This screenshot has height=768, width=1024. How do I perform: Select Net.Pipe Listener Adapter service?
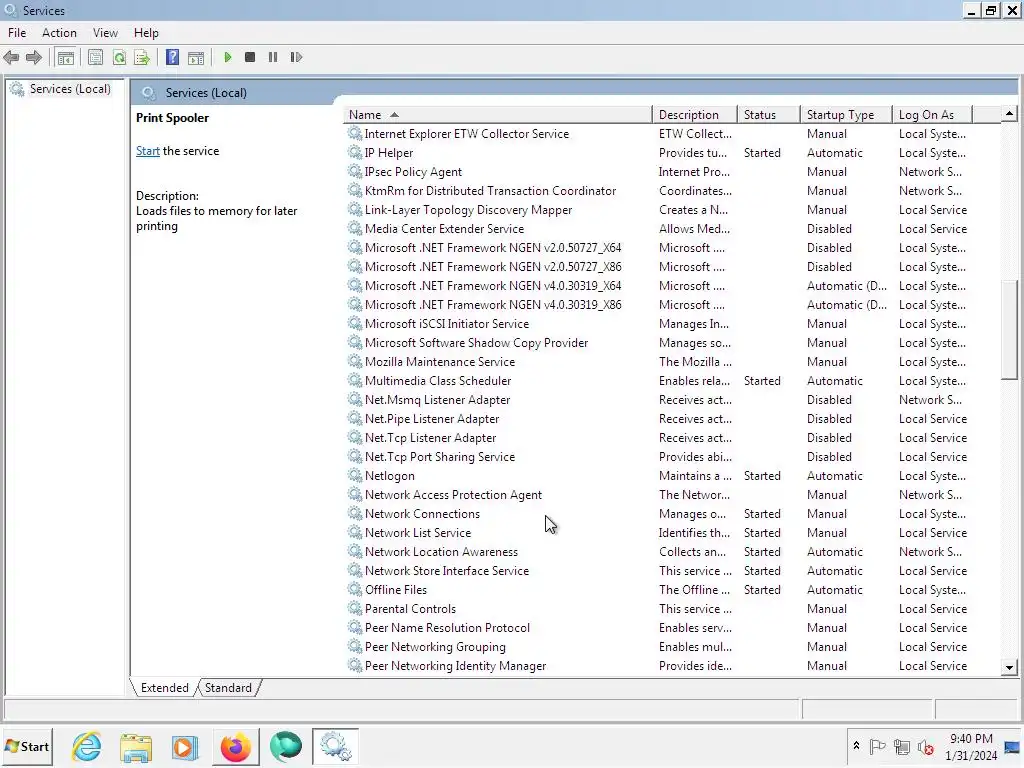(432, 419)
